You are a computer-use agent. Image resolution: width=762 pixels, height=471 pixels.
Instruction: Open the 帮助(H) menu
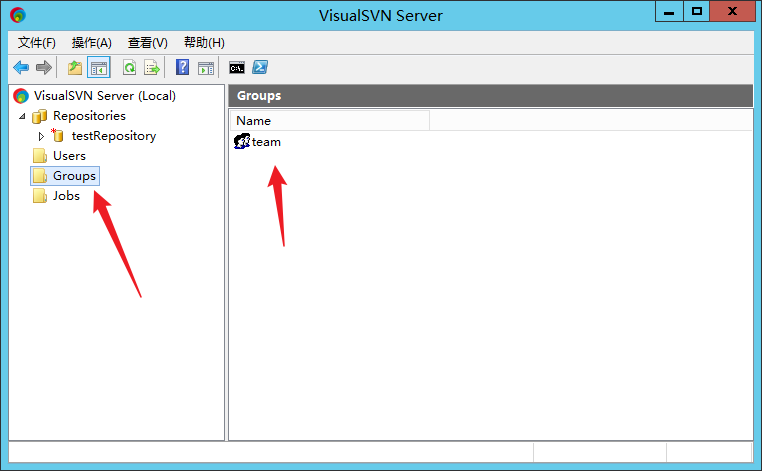tap(204, 43)
